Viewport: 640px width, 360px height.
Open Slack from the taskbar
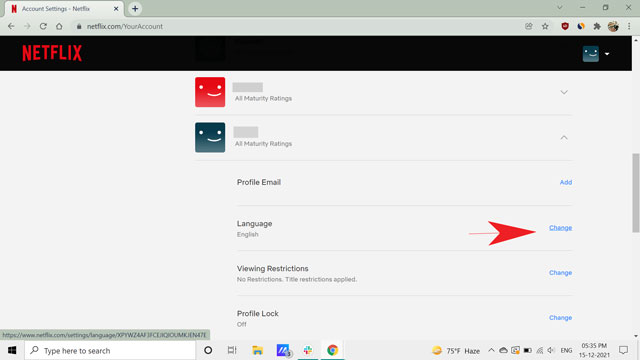tap(308, 350)
